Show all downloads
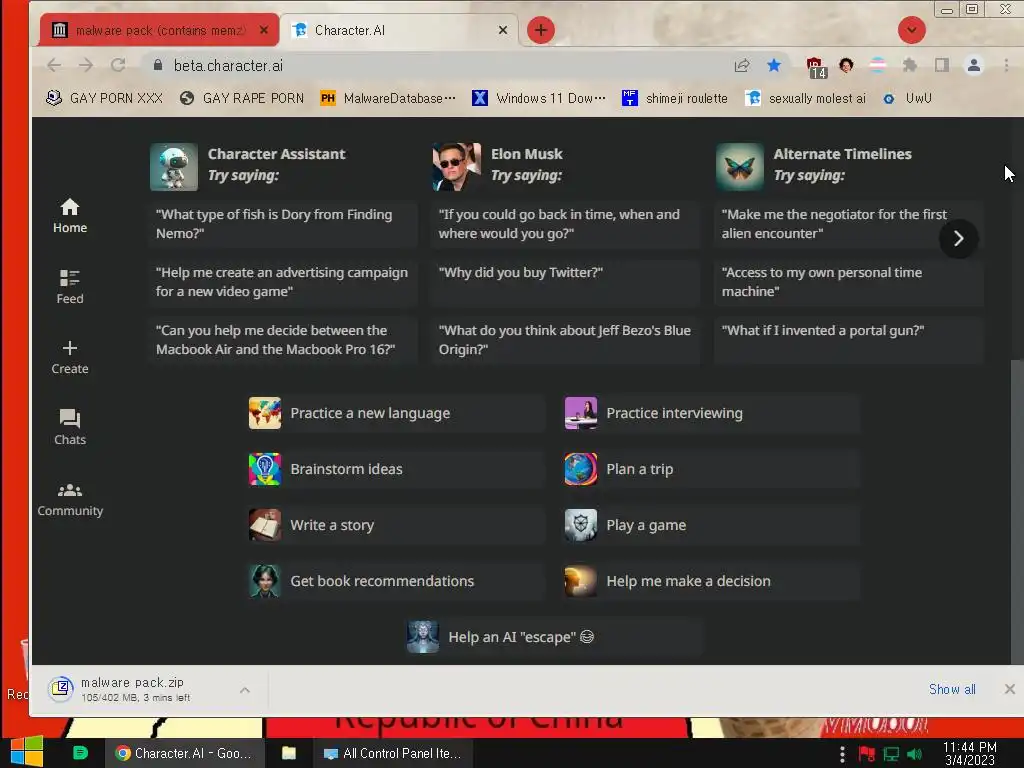The image size is (1024, 768). click(952, 690)
